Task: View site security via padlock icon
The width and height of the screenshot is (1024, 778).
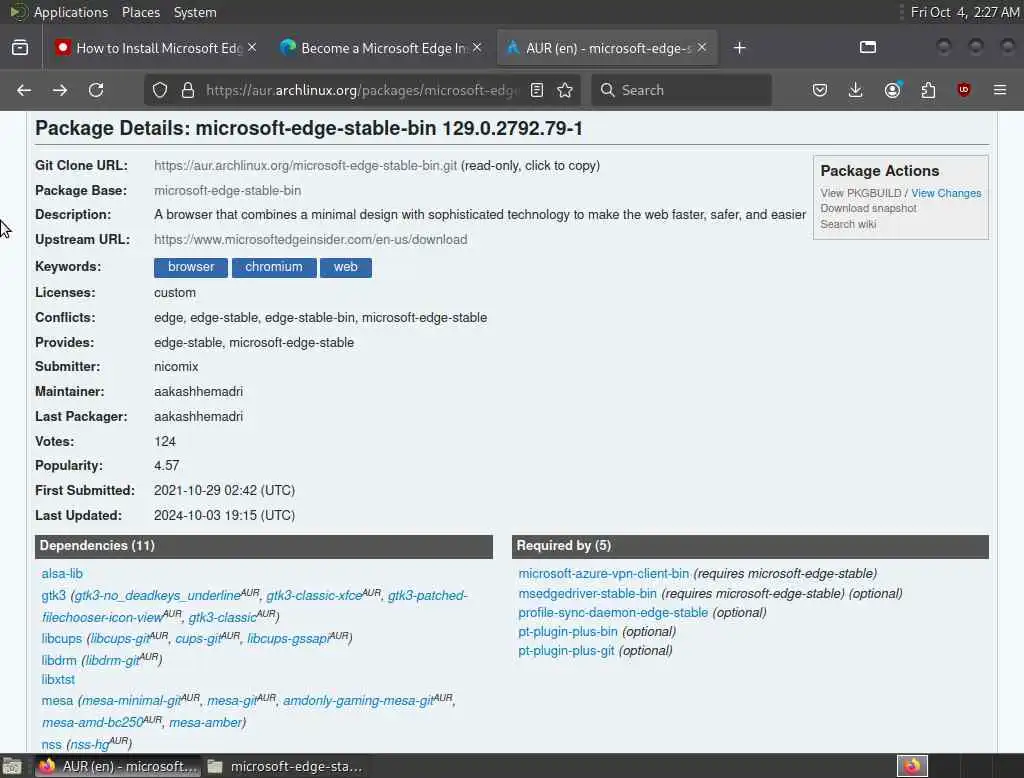Action: tap(188, 90)
